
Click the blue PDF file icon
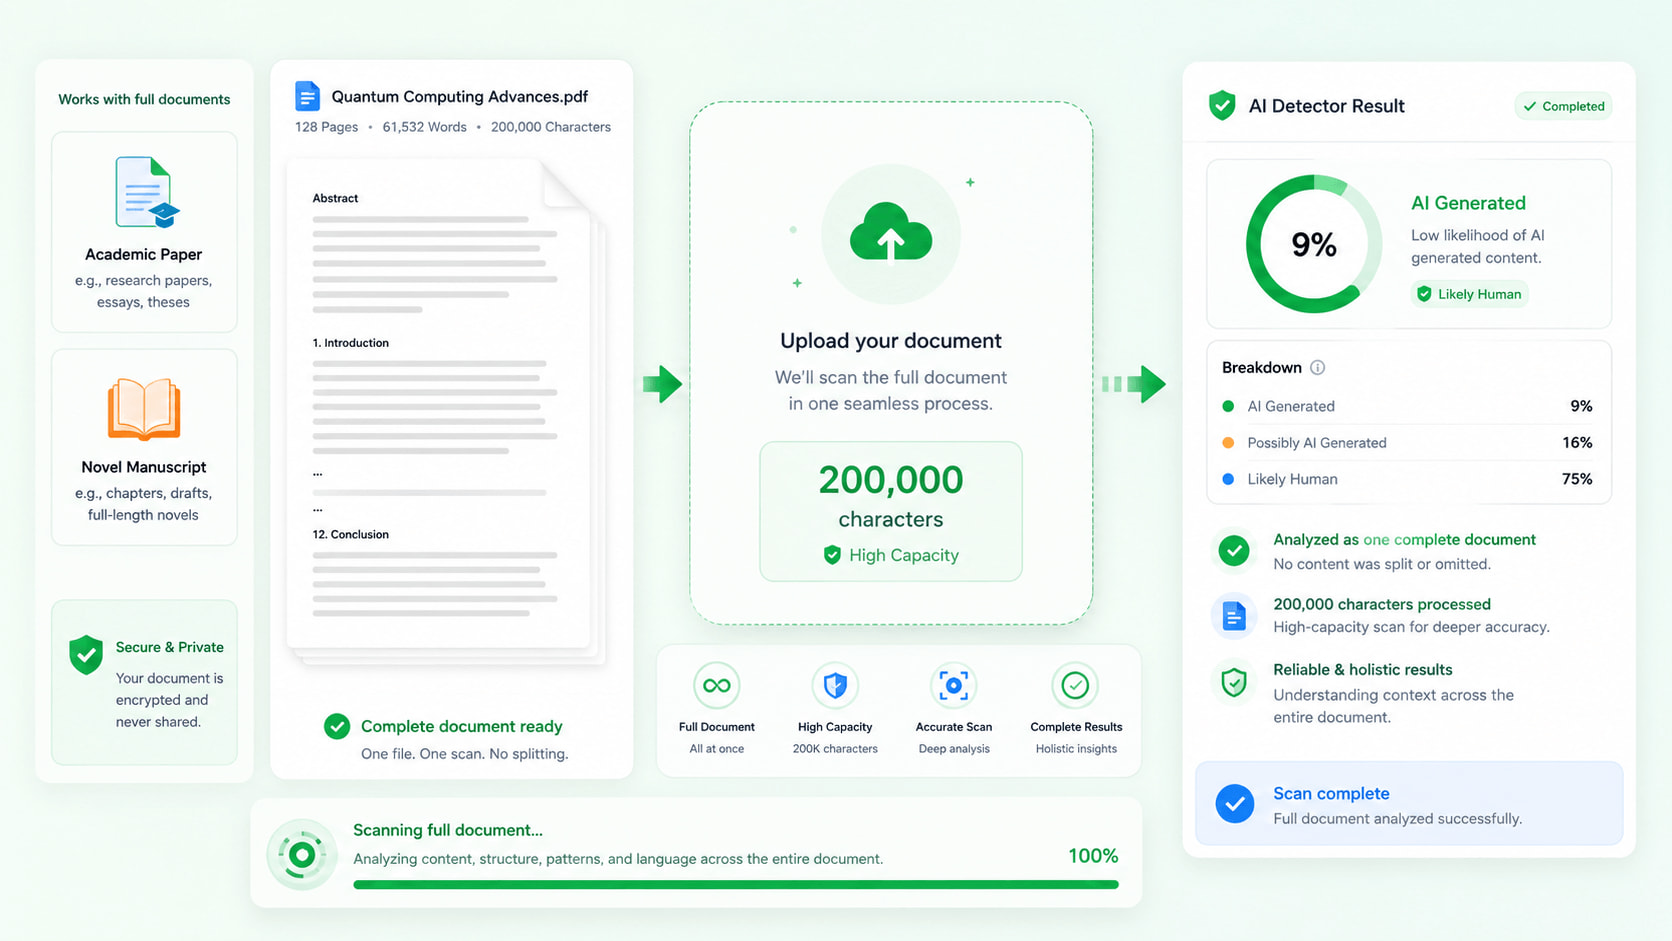307,96
